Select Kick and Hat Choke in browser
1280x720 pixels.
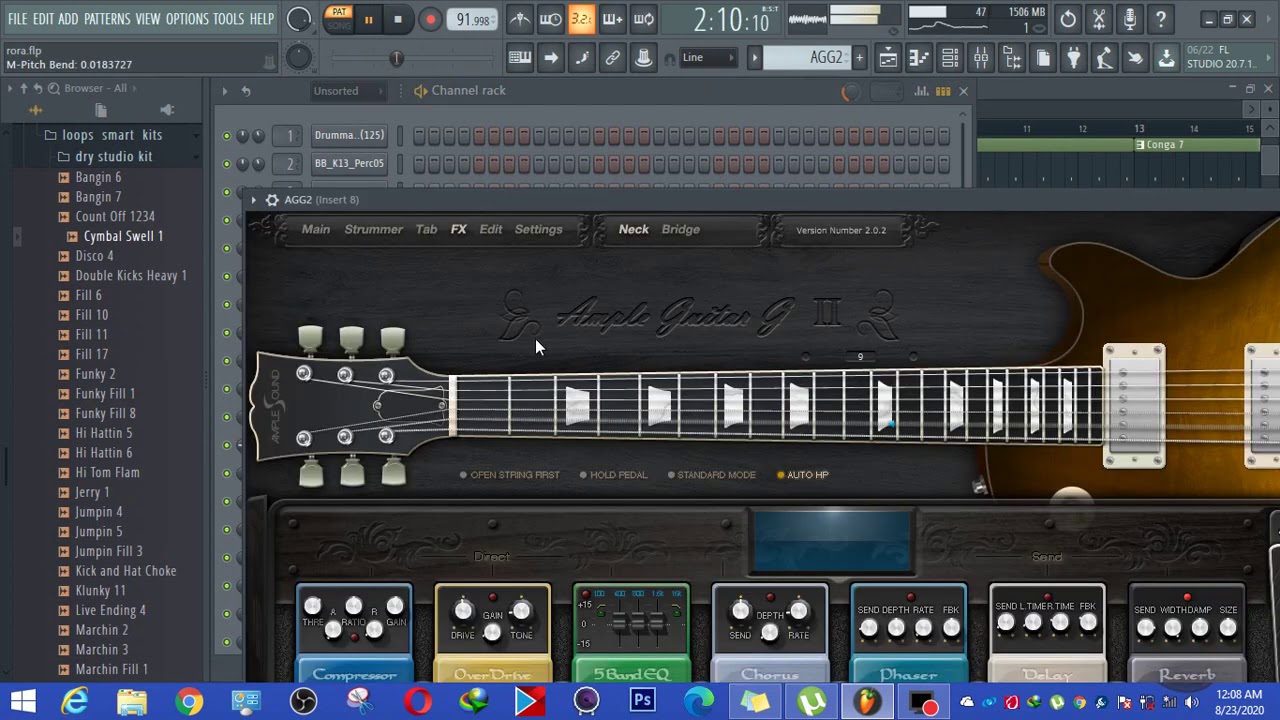click(126, 571)
